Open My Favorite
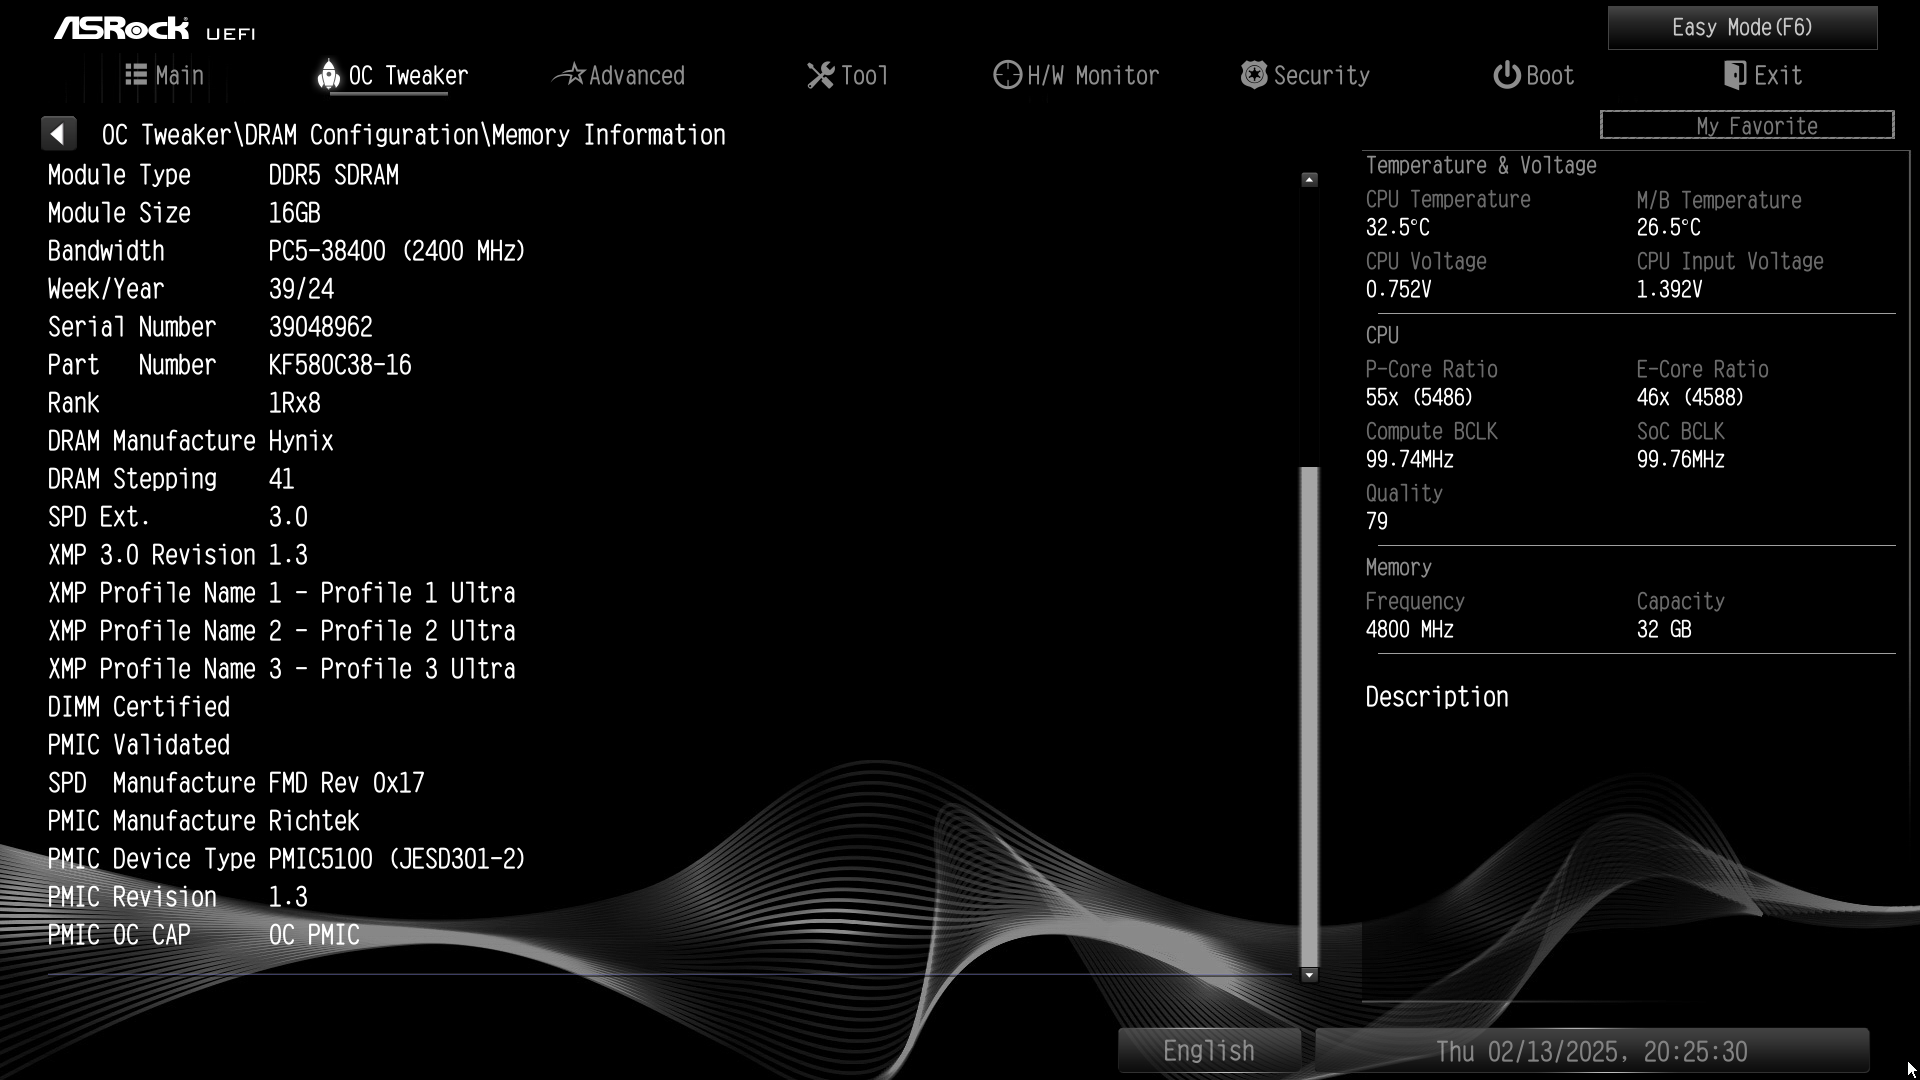 point(1747,125)
